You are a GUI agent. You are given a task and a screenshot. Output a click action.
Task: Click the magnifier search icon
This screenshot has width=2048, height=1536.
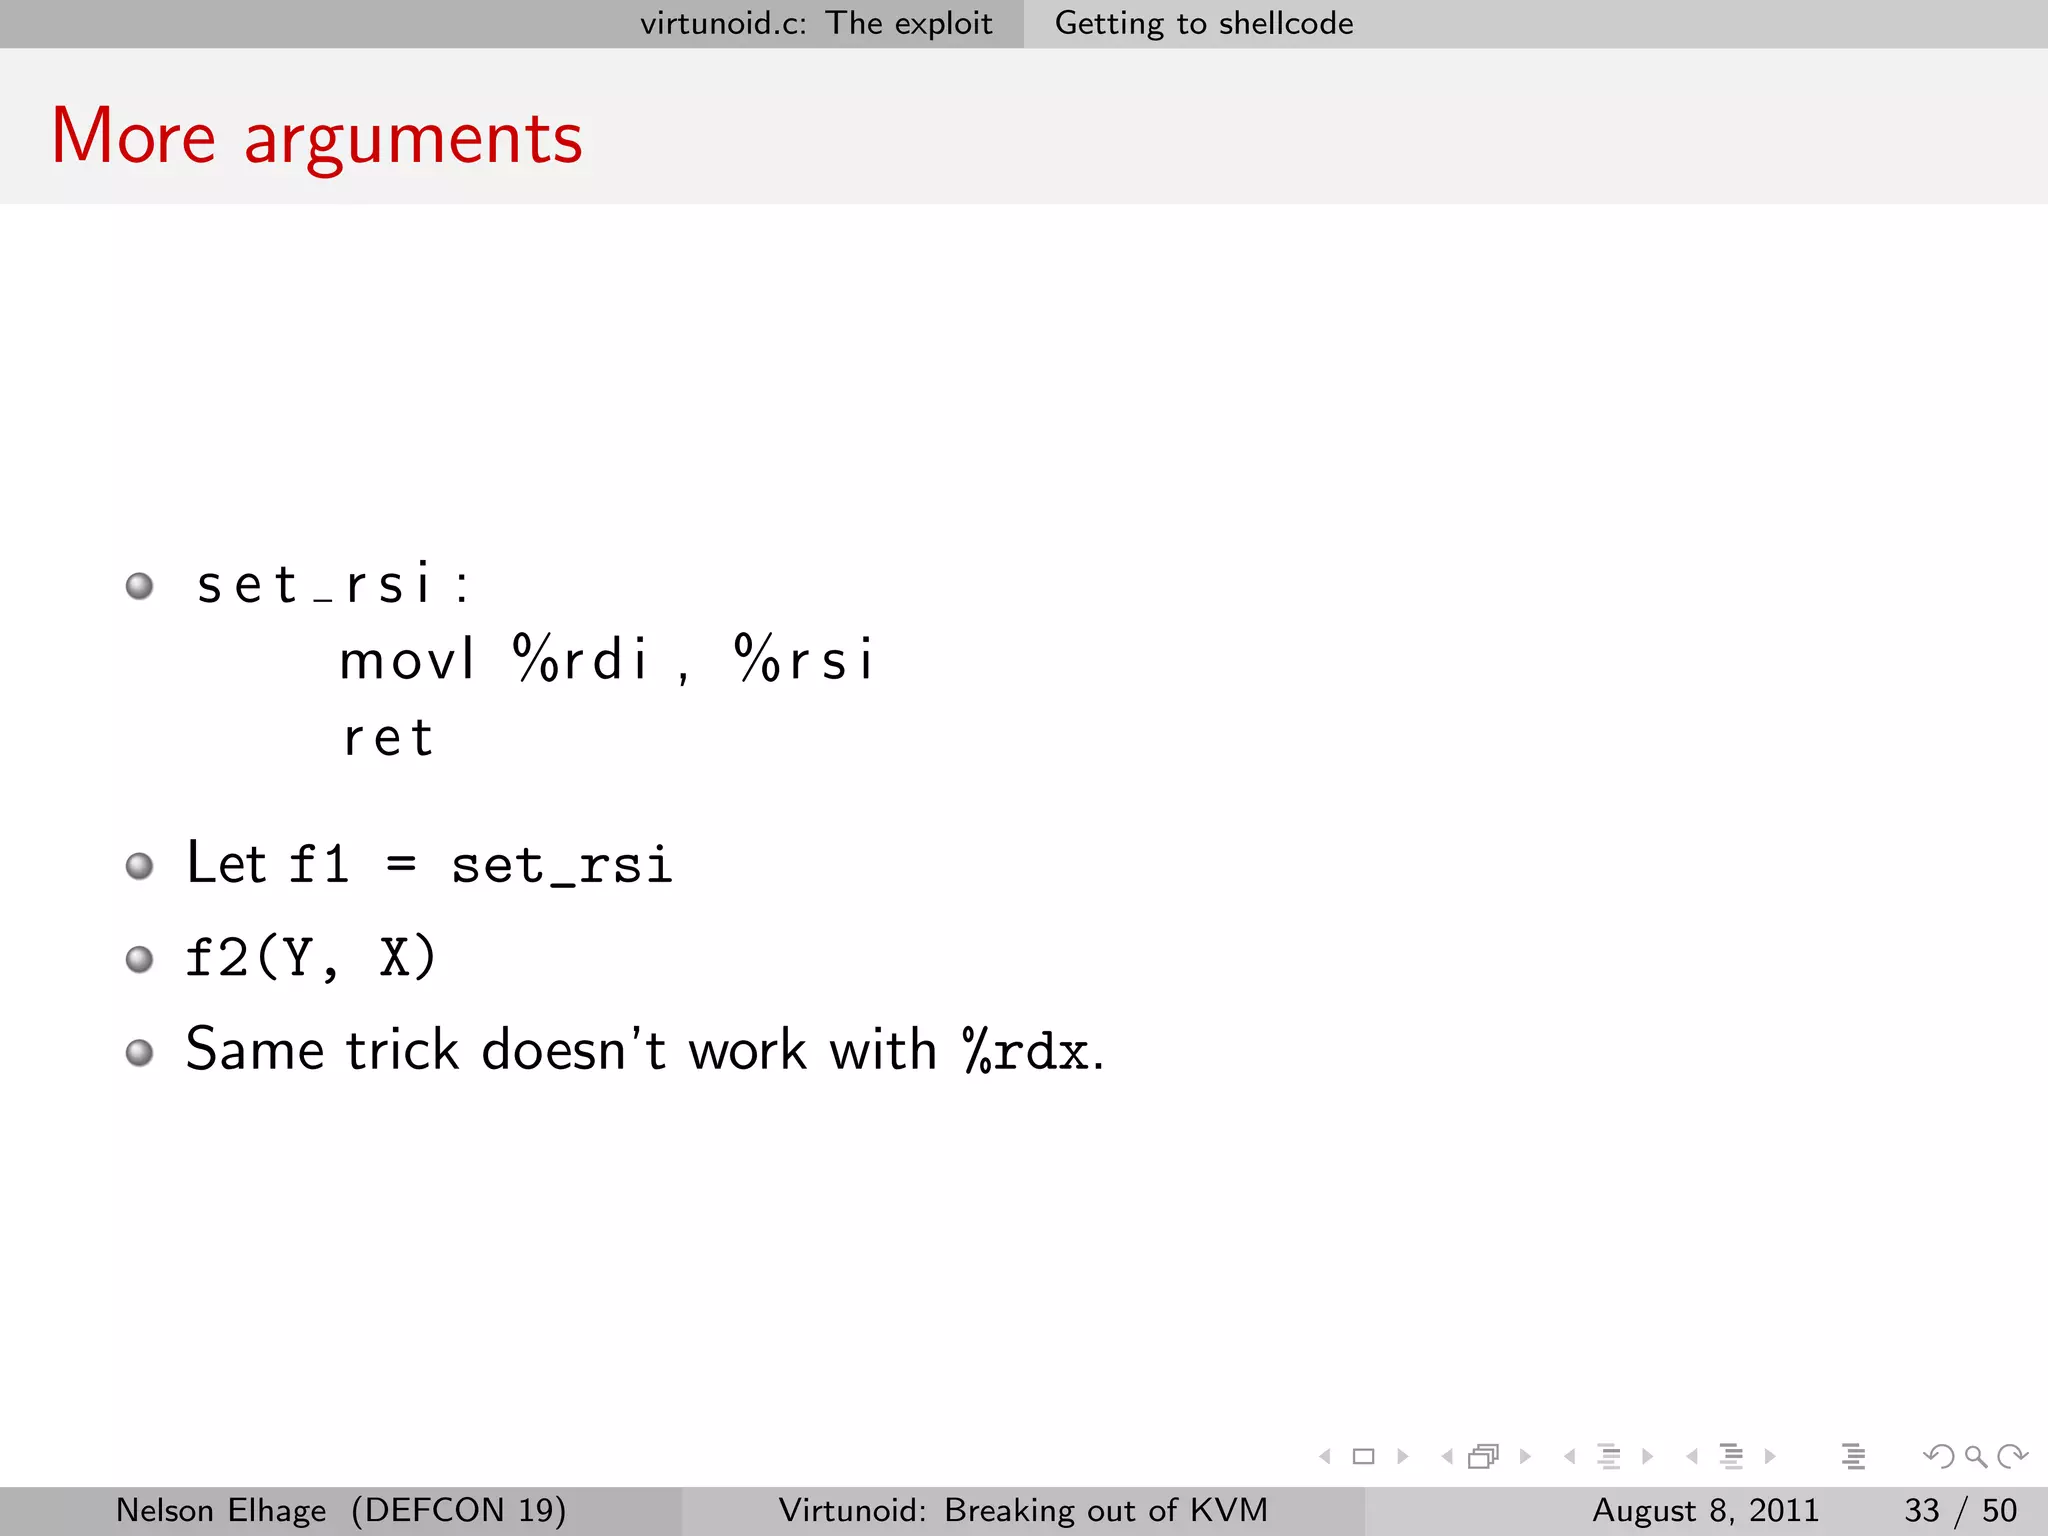coord(1975,1457)
